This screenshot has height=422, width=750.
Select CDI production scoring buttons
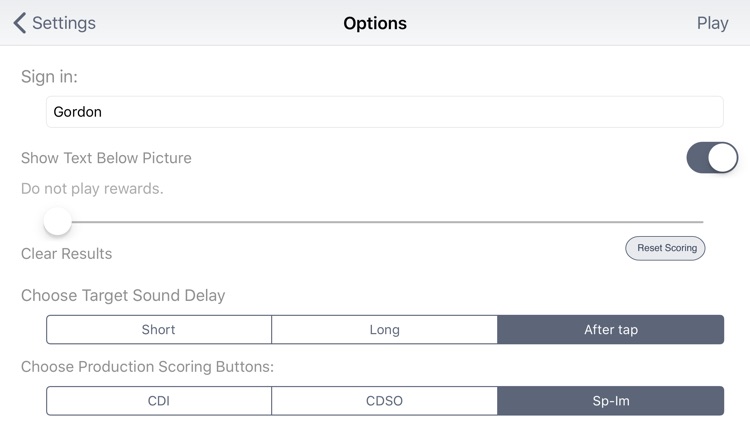point(159,400)
